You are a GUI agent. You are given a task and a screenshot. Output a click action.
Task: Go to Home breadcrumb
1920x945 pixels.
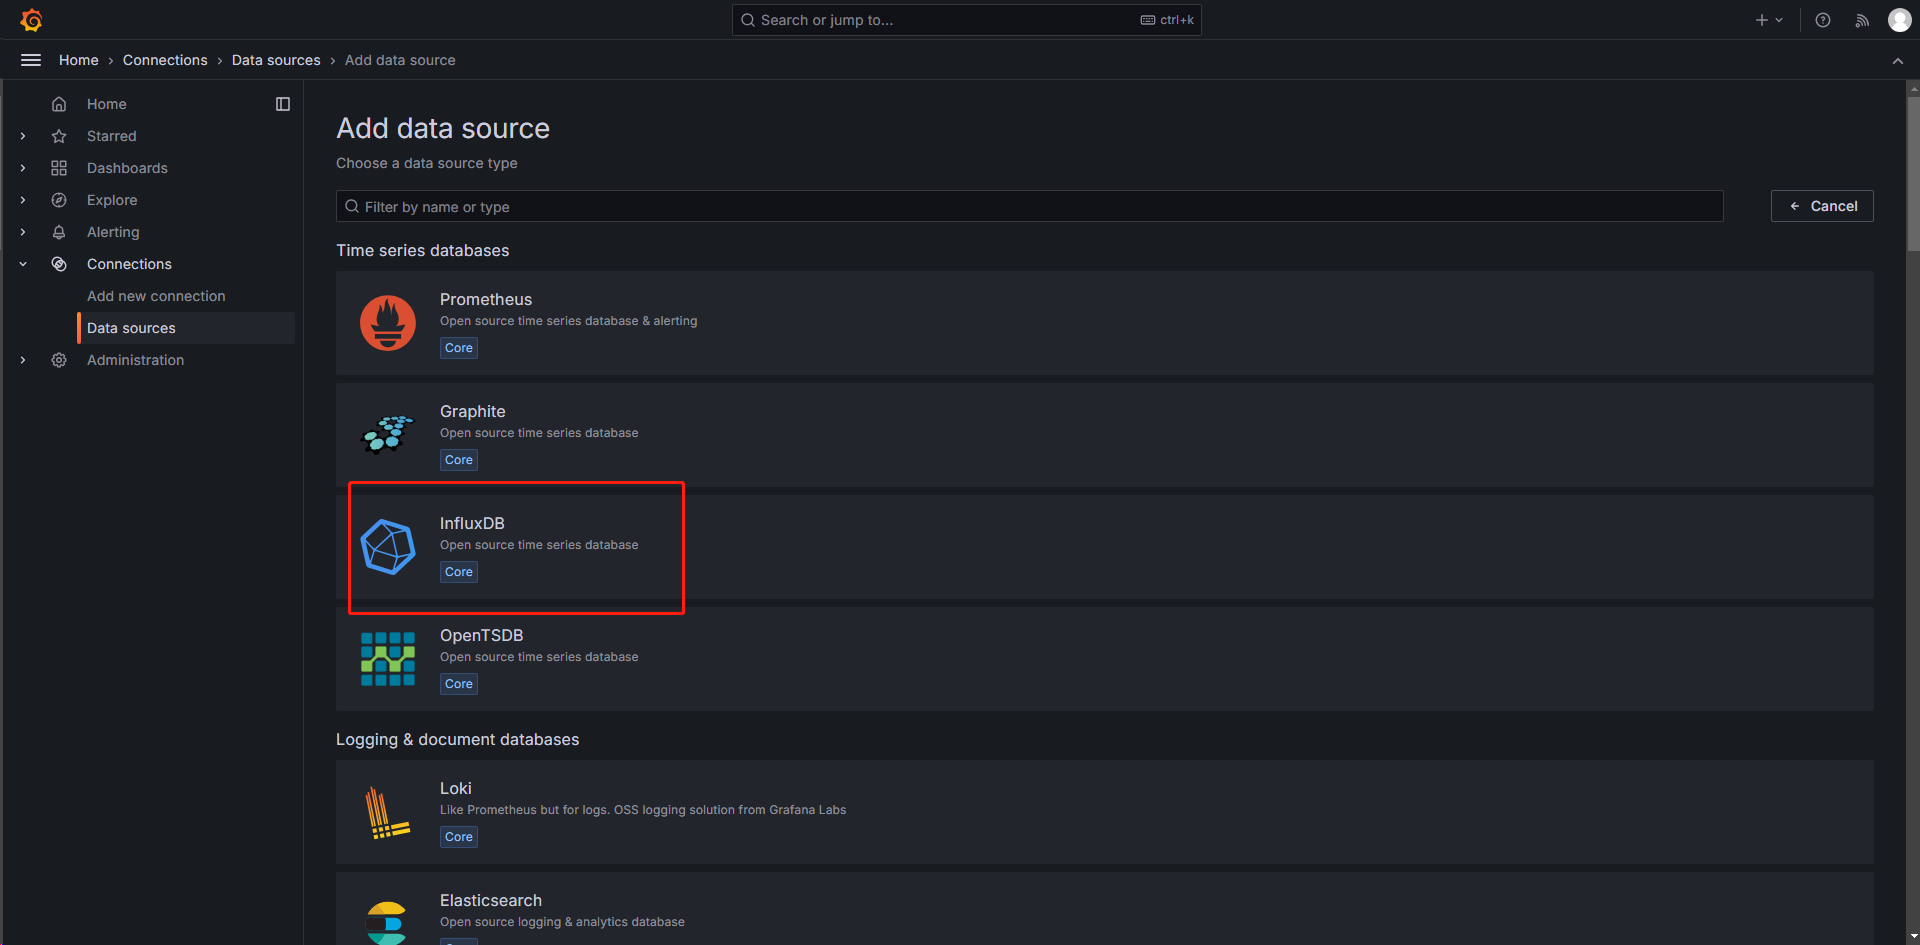point(79,60)
